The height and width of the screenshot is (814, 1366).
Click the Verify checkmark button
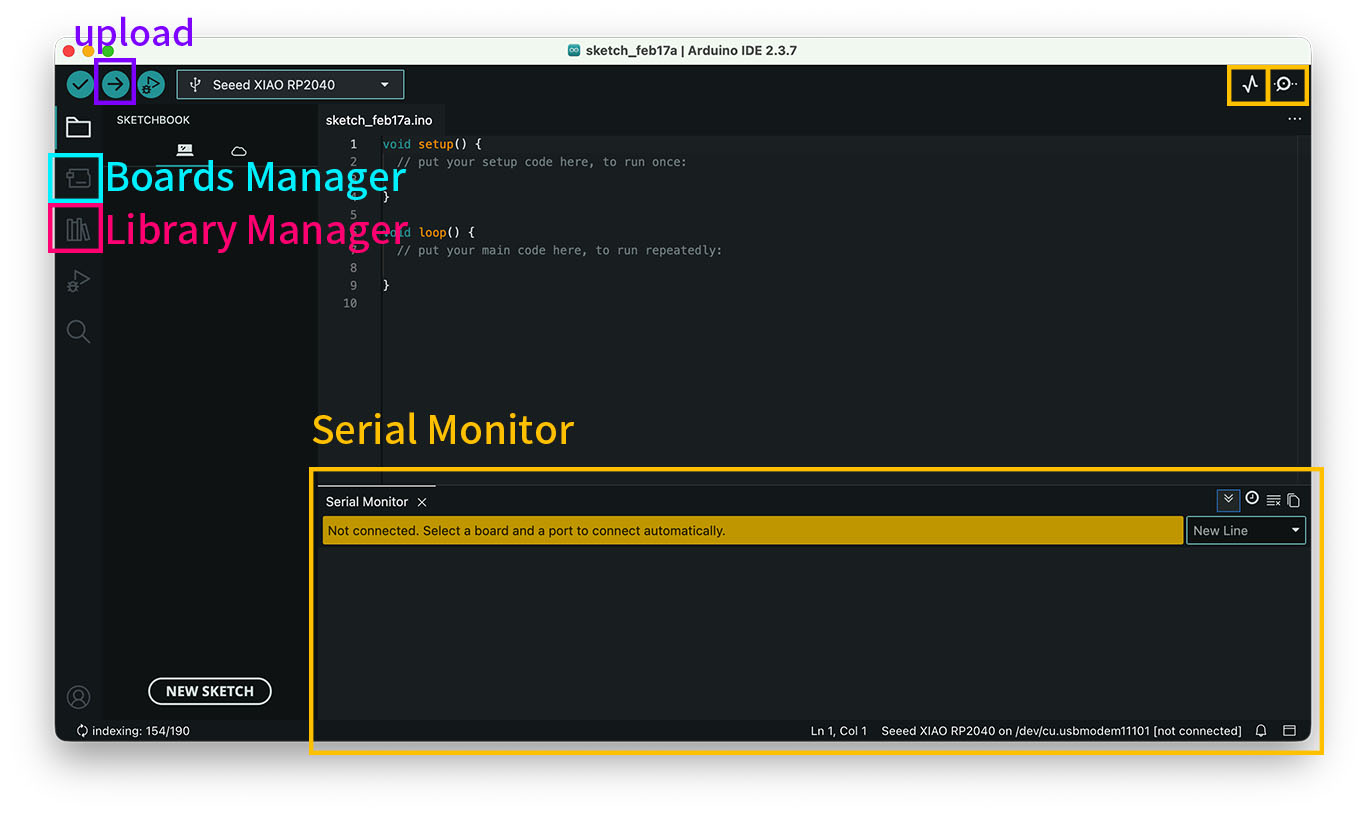tap(80, 85)
